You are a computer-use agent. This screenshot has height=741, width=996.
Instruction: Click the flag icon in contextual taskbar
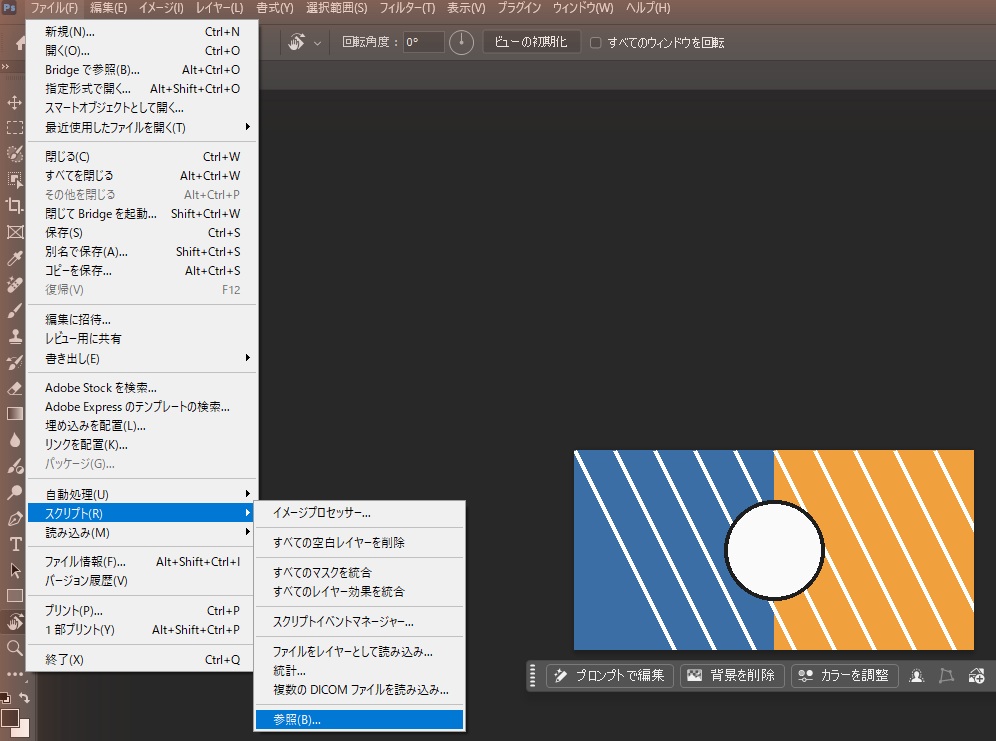click(946, 676)
